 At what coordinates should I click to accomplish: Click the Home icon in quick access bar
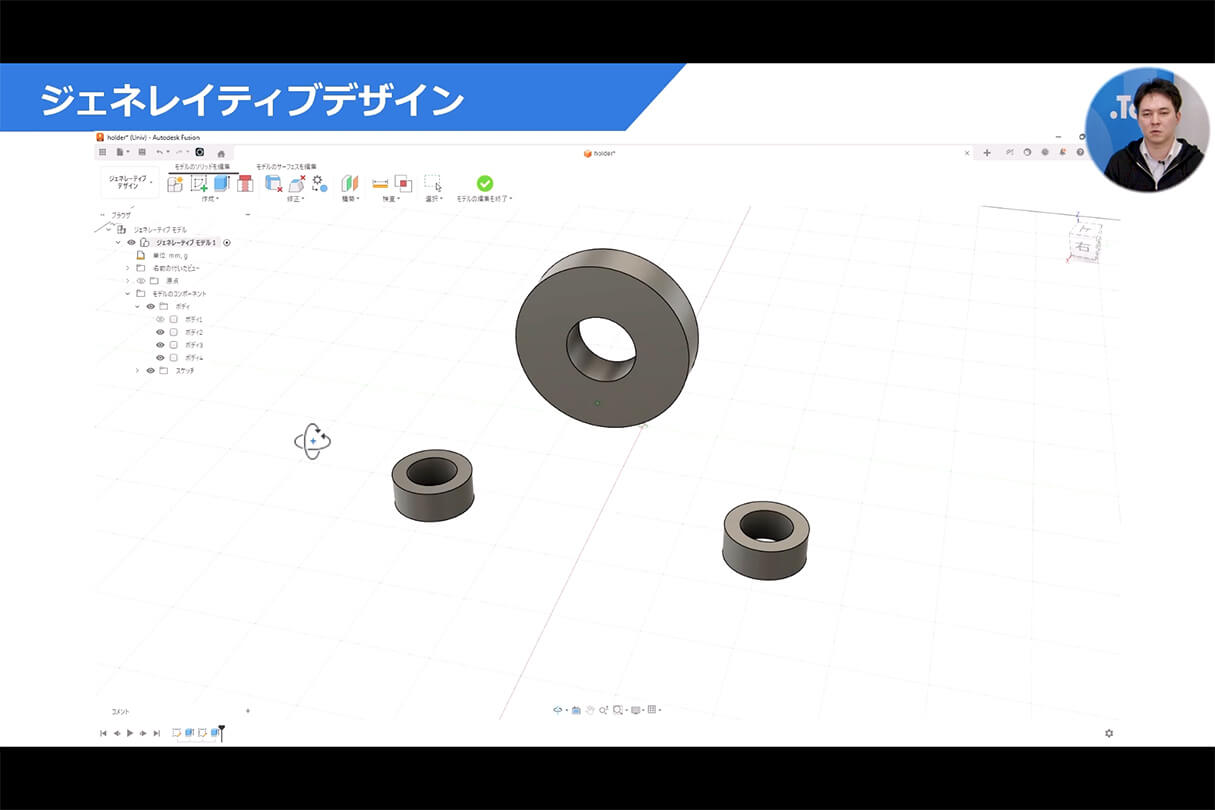coord(221,154)
